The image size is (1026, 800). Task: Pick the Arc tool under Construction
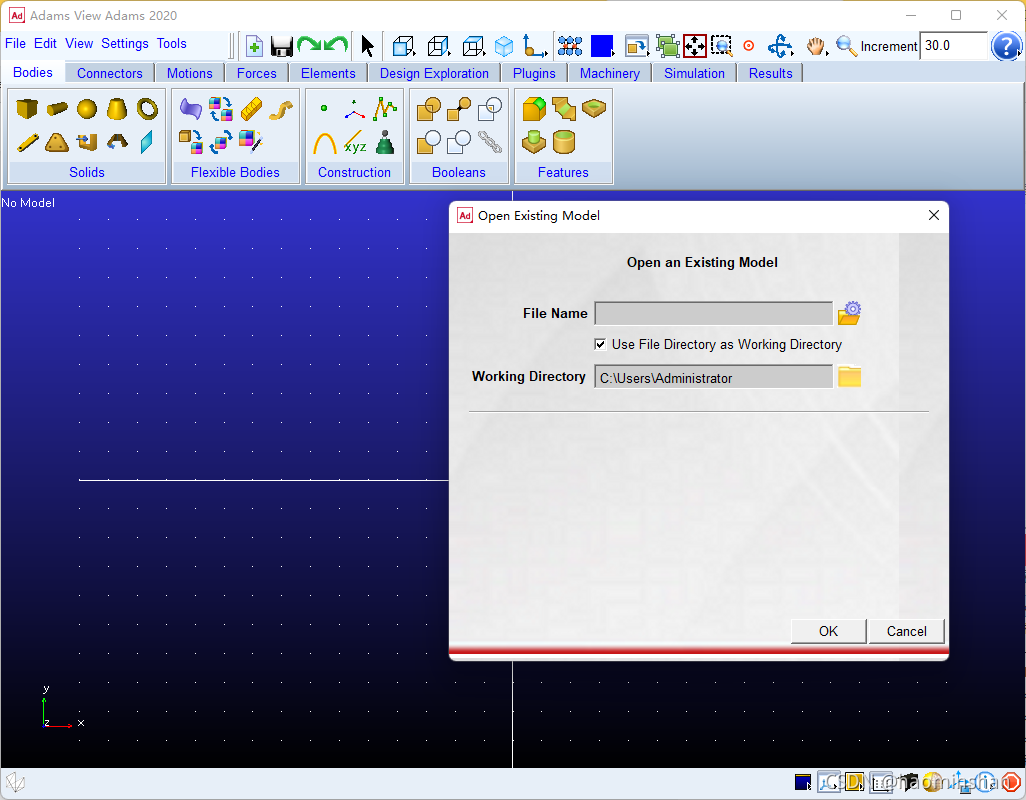click(x=323, y=143)
